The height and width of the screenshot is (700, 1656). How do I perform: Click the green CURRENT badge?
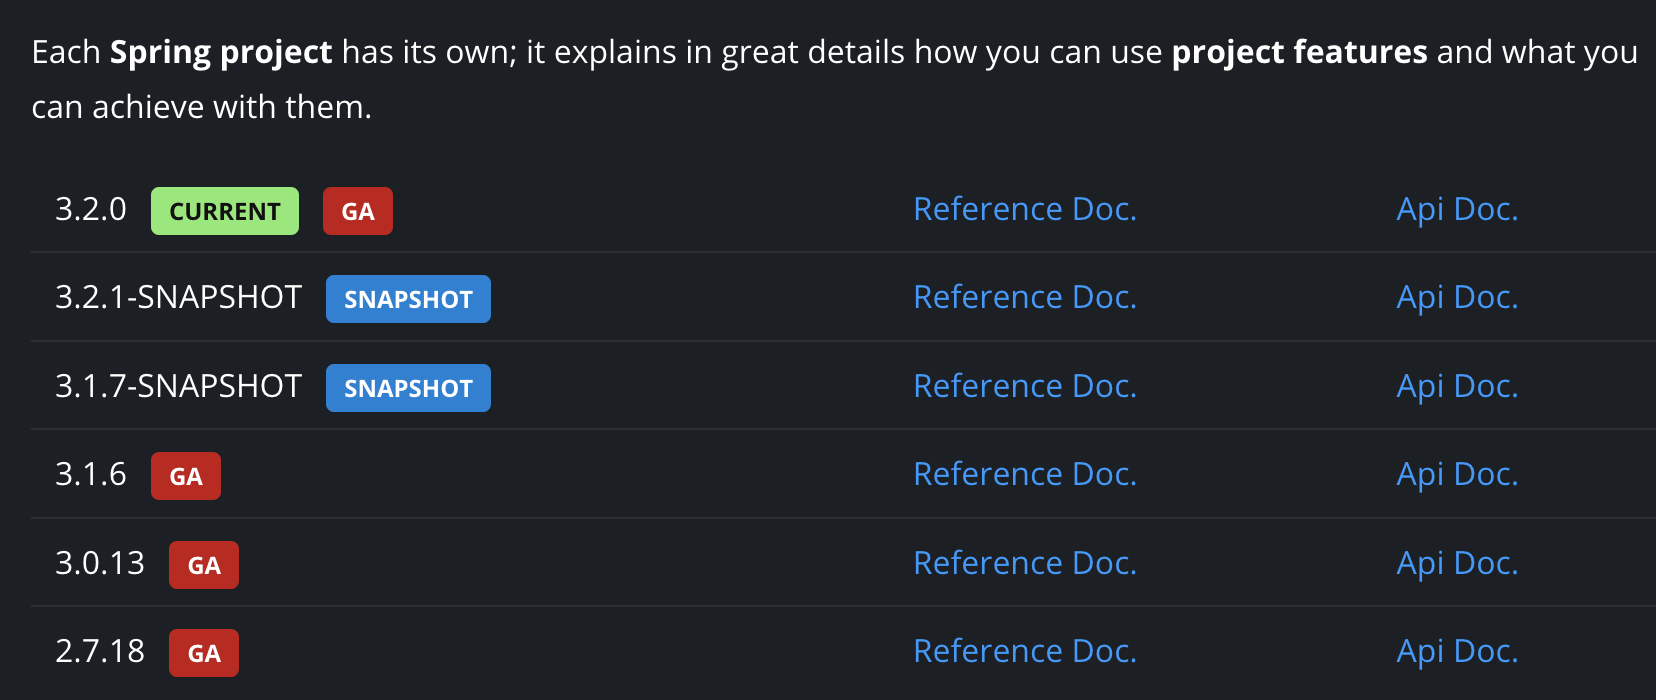[x=225, y=211]
